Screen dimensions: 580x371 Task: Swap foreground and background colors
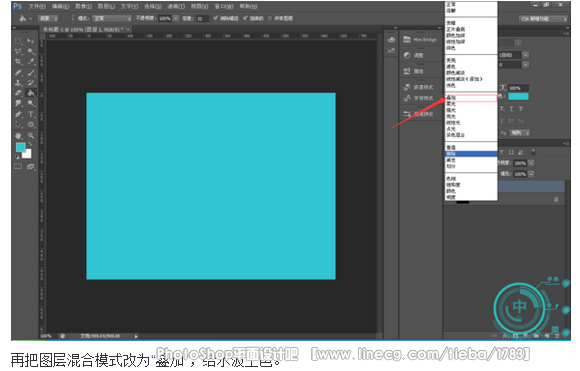(x=30, y=145)
